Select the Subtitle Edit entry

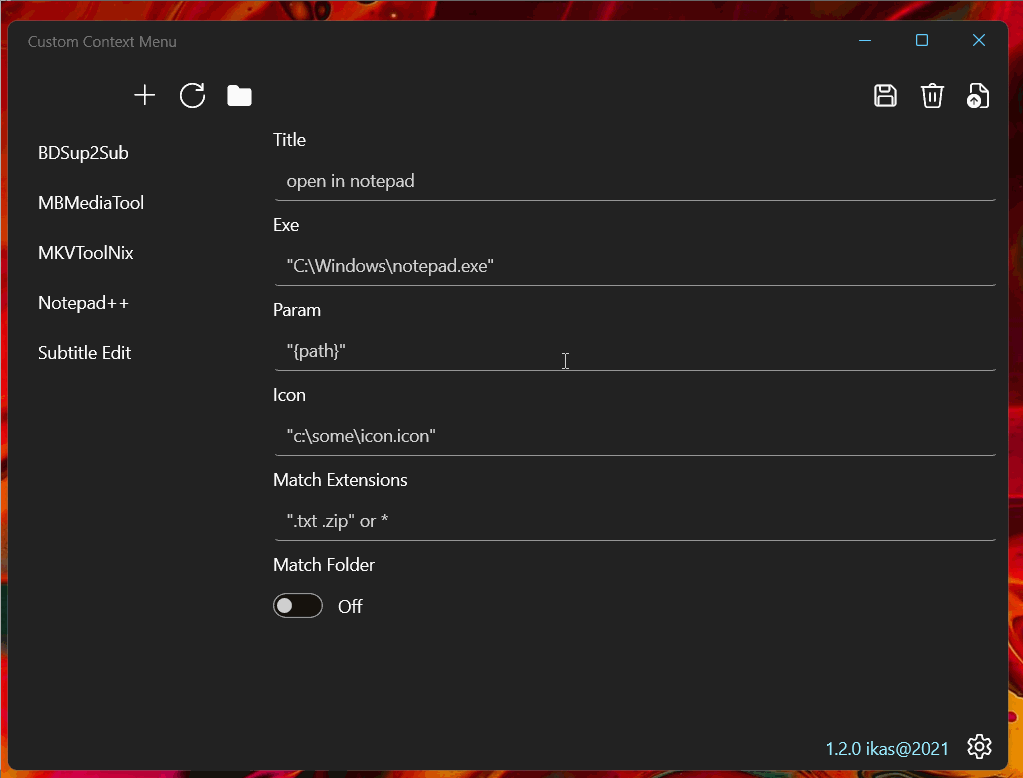[x=84, y=352]
